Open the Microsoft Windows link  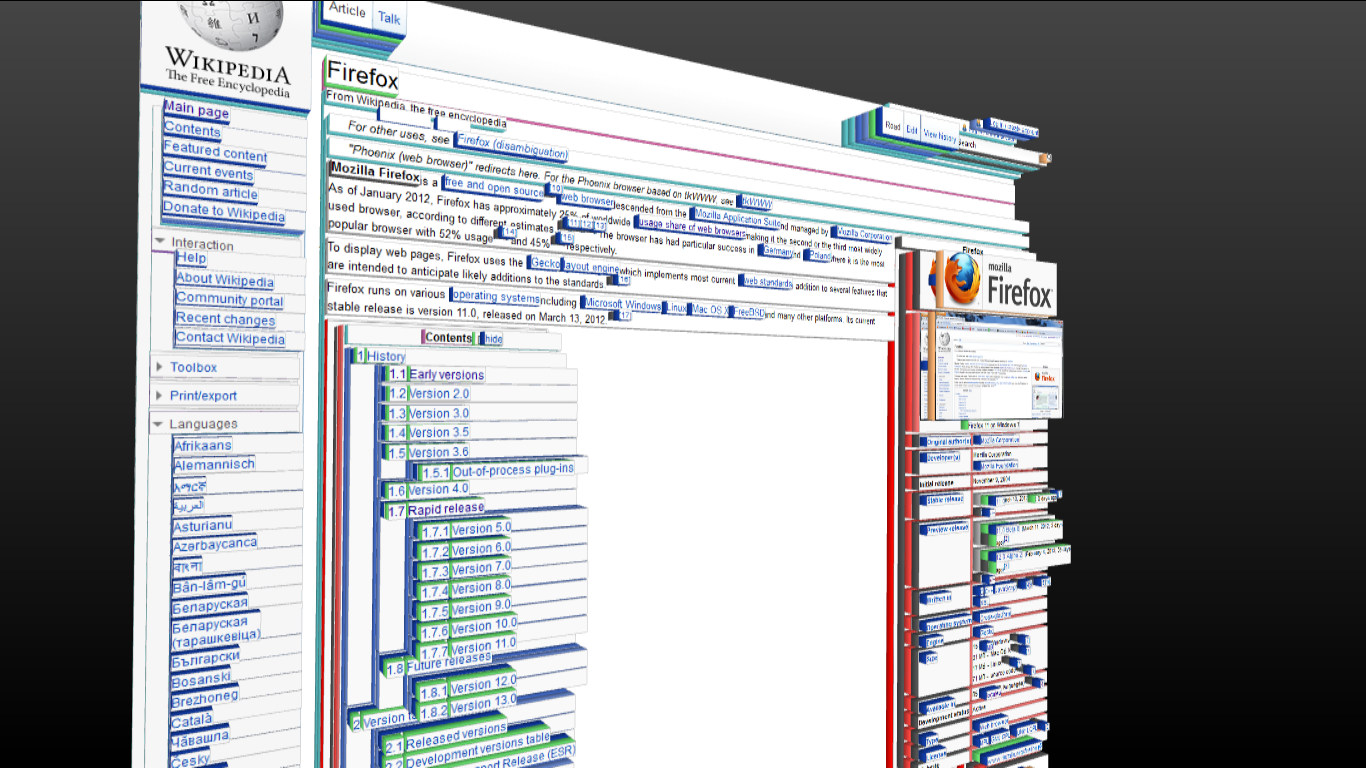pos(623,305)
